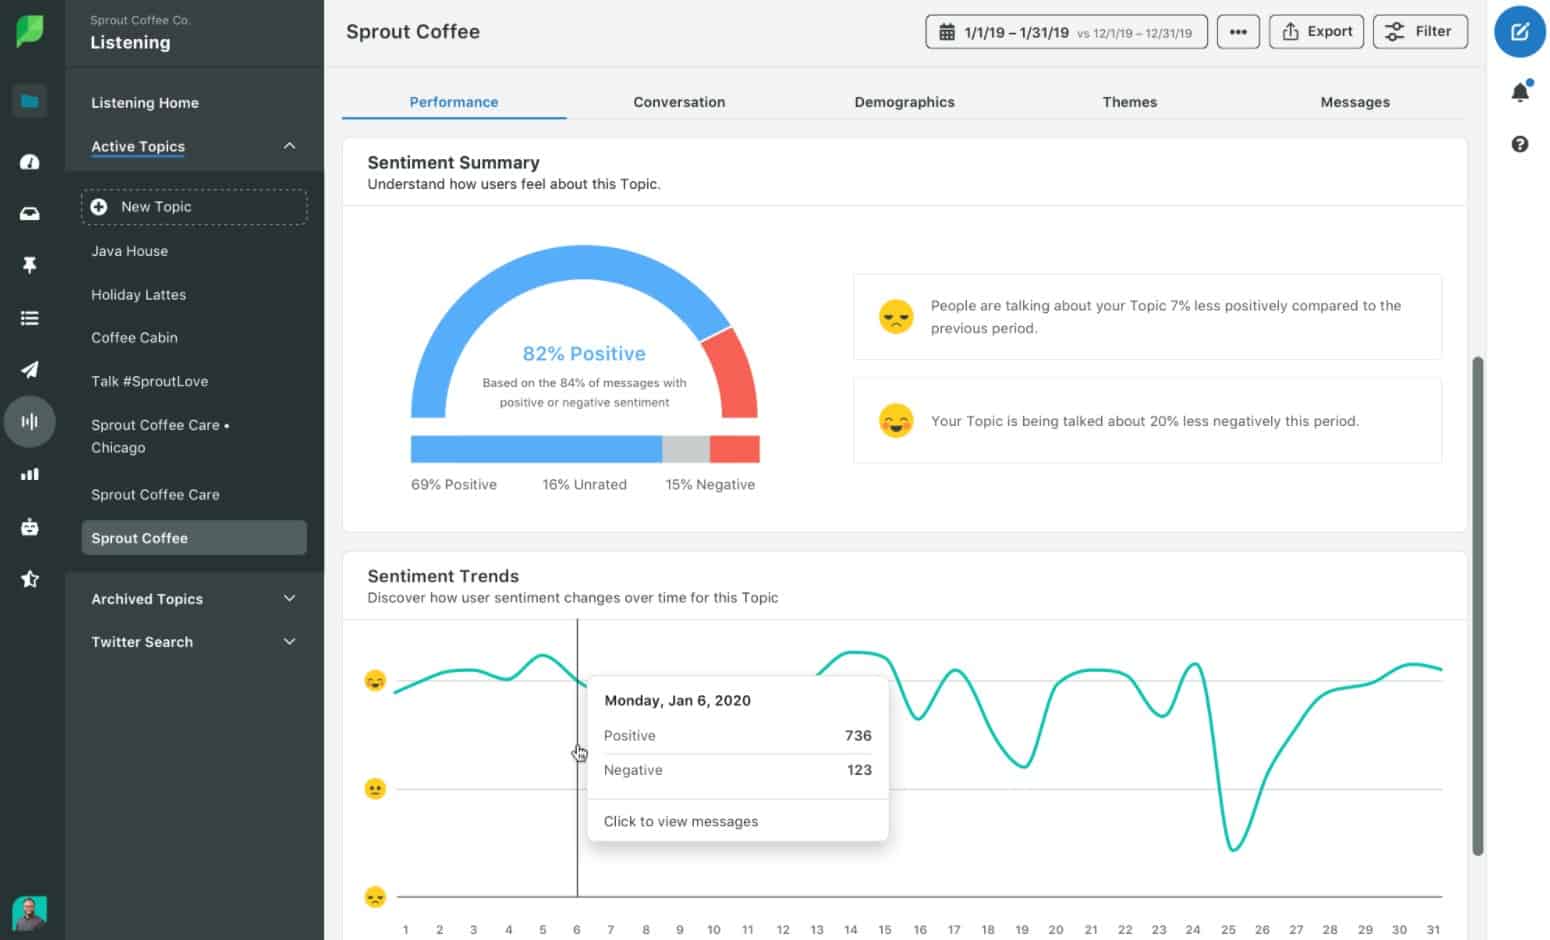Image resolution: width=1550 pixels, height=940 pixels.
Task: Expand the Archived Topics section
Action: pyautogui.click(x=289, y=598)
